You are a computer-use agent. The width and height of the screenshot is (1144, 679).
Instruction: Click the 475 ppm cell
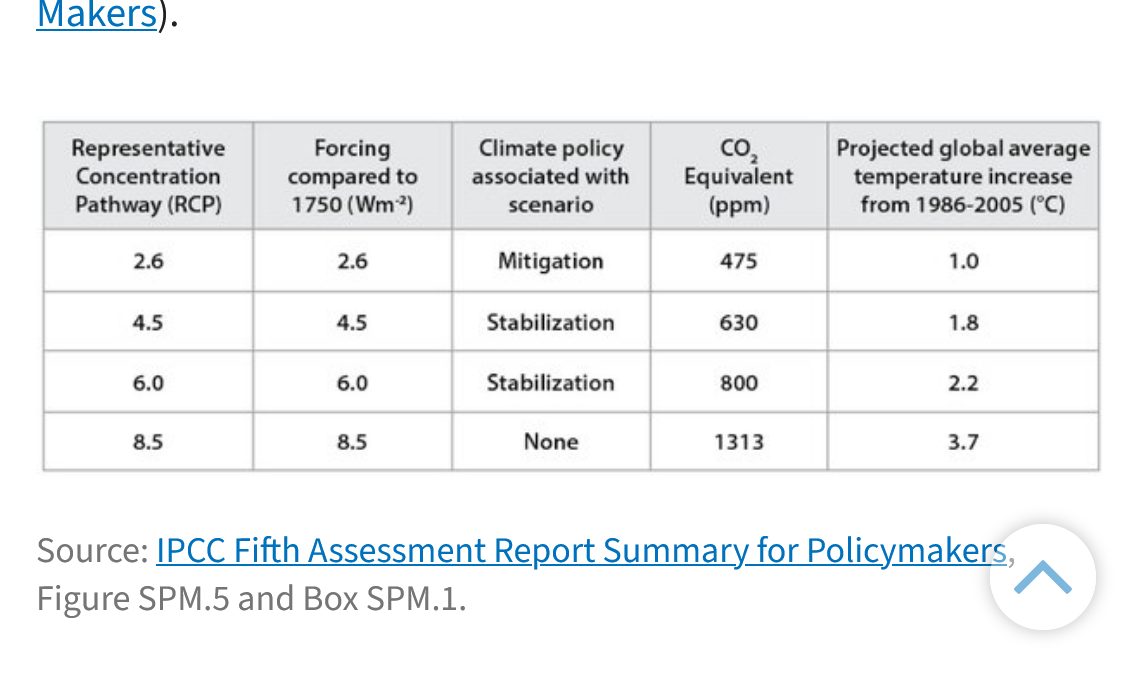click(x=738, y=261)
